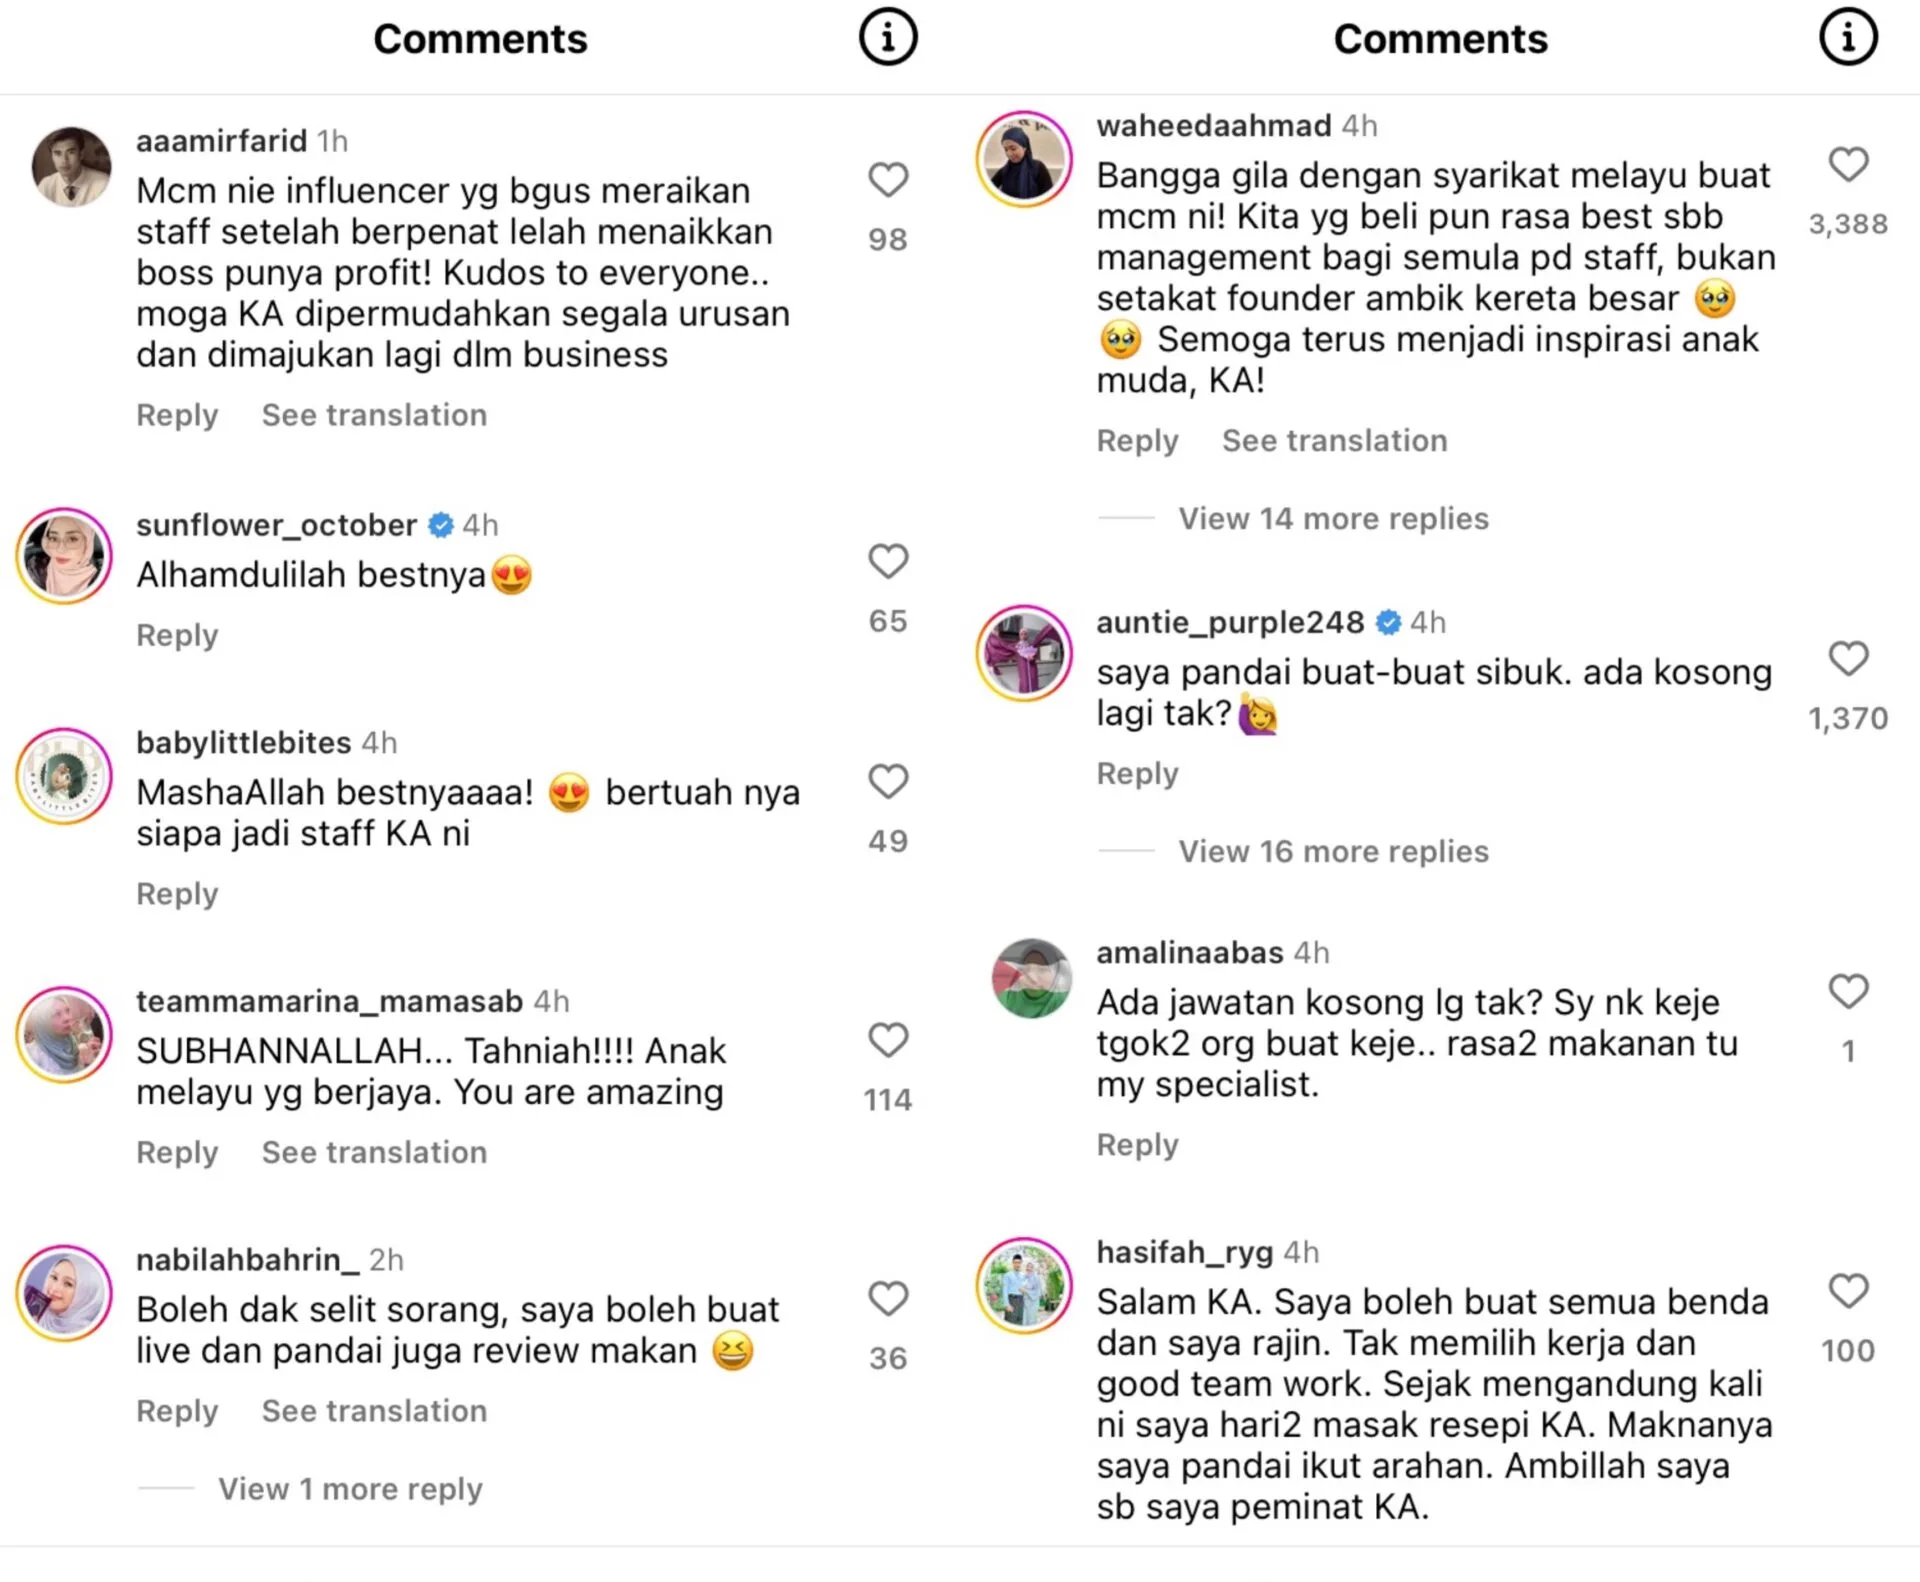Image resolution: width=1920 pixels, height=1582 pixels.
Task: Reply to amalinaabas' comment
Action: click(1137, 1145)
